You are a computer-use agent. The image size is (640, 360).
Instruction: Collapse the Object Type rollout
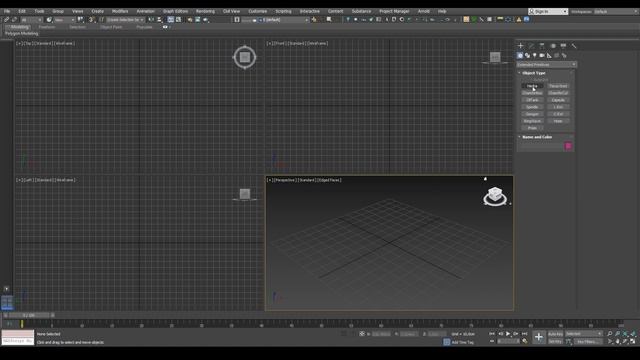click(x=534, y=73)
